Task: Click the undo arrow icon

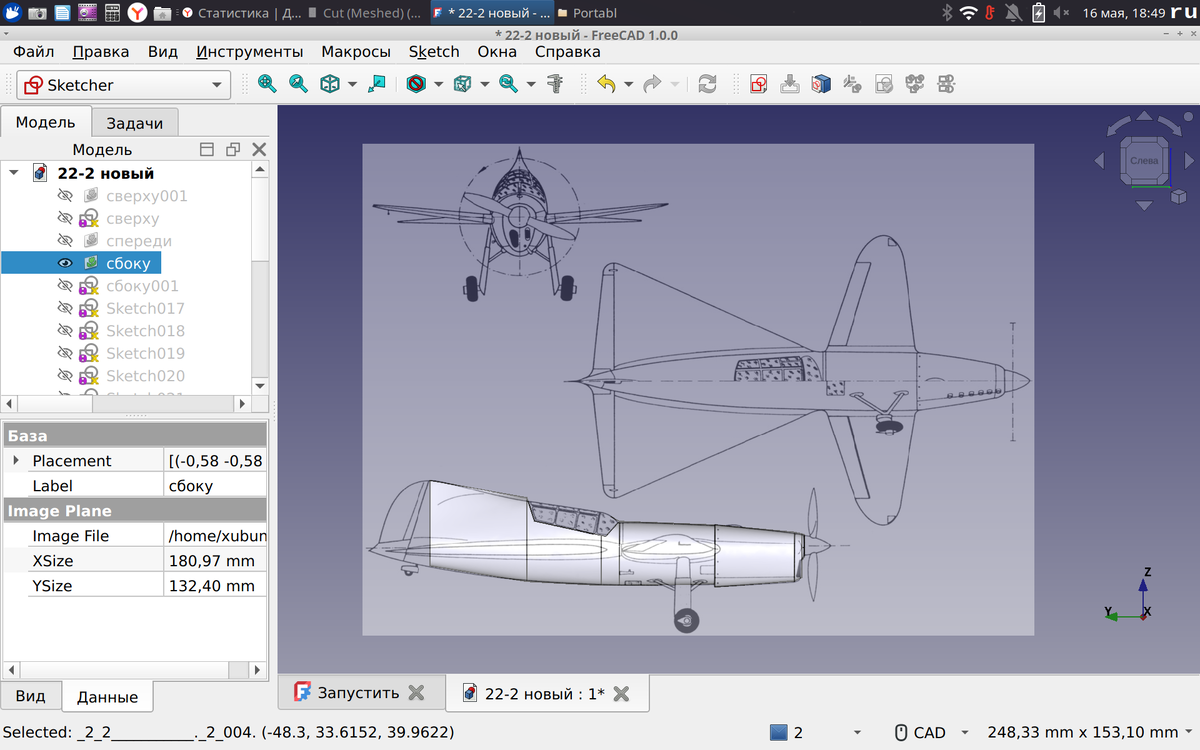Action: 606,85
